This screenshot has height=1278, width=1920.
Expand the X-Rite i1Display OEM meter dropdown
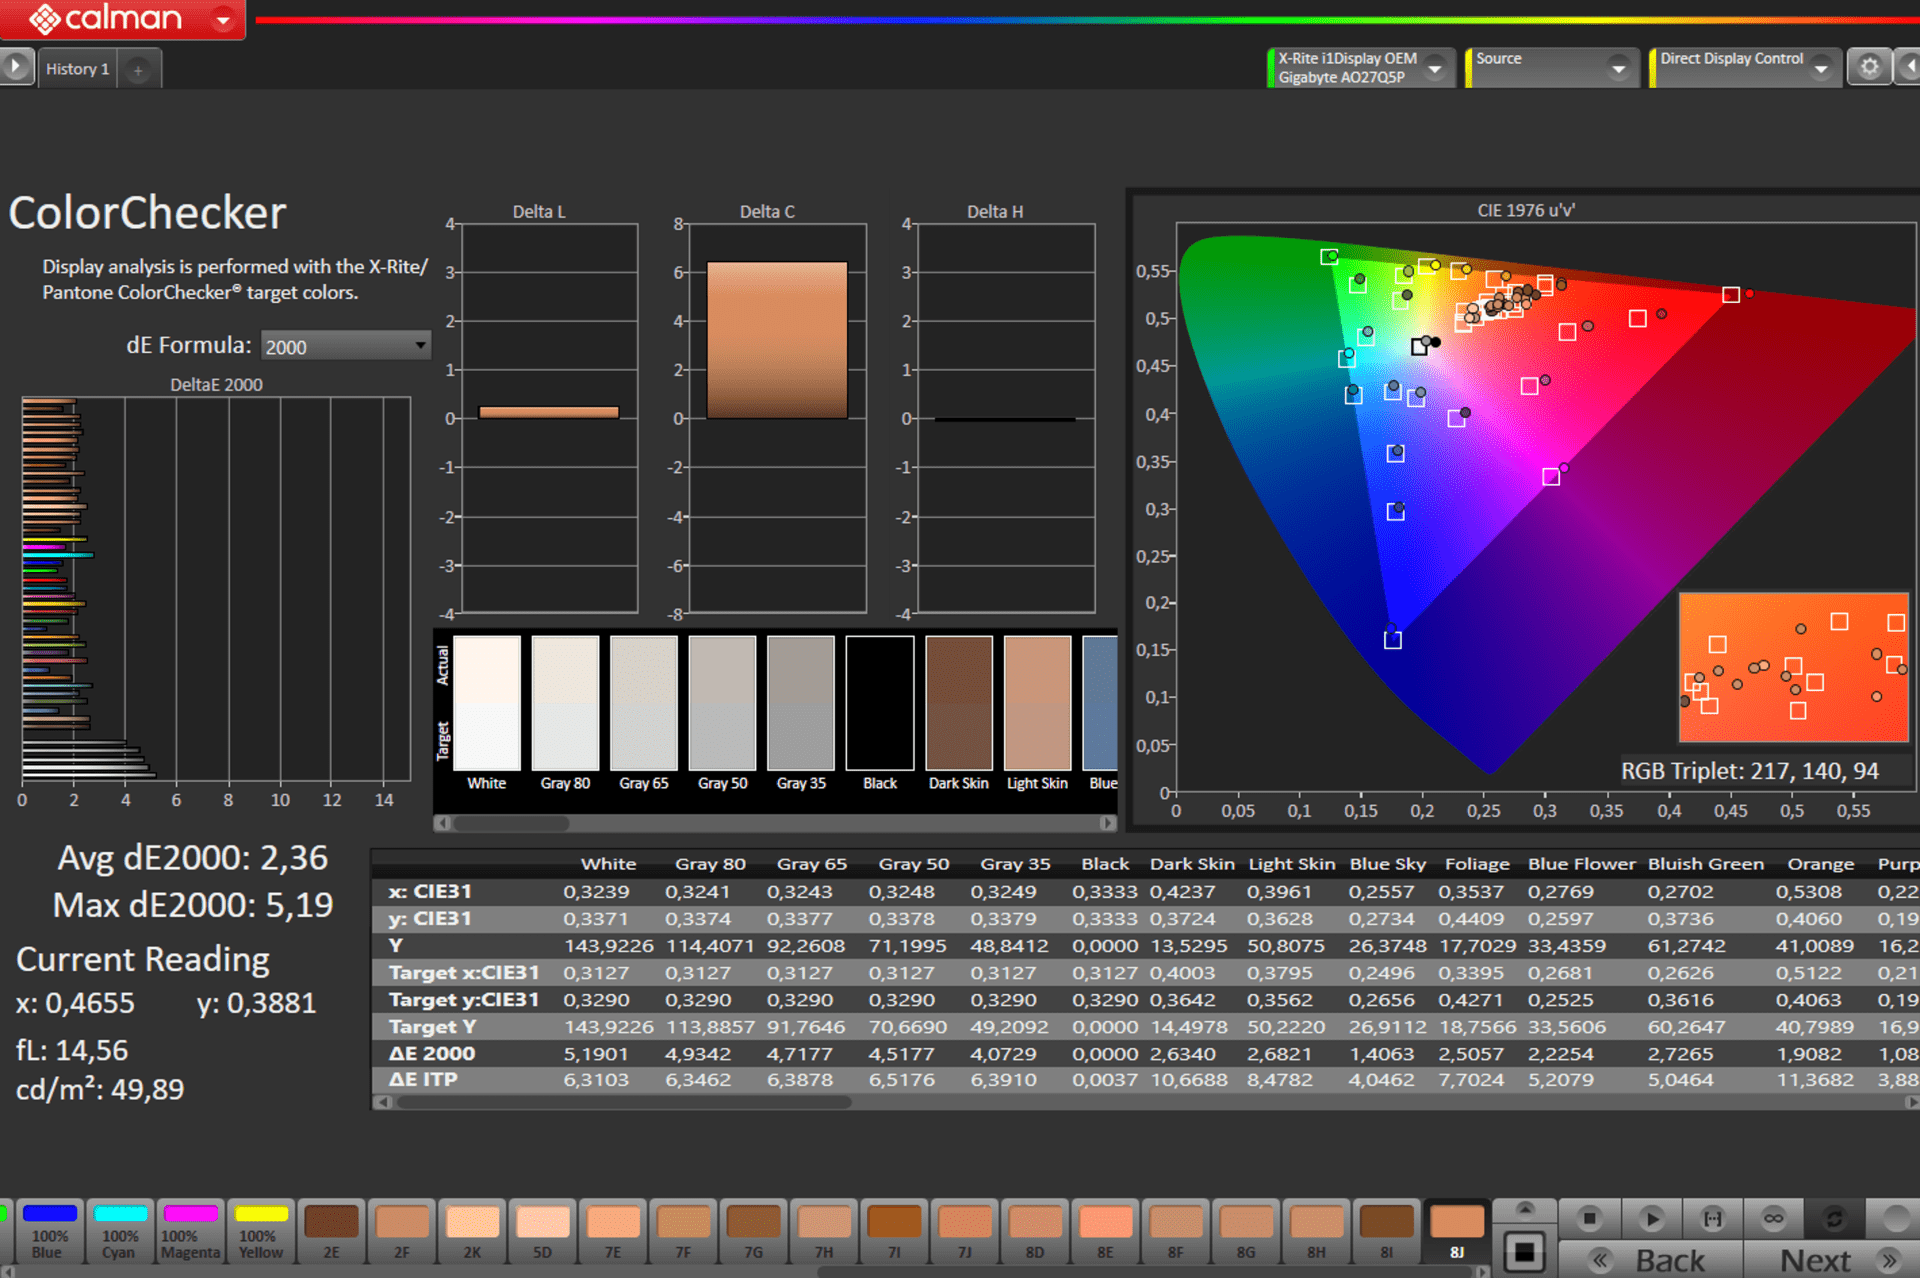[x=1435, y=68]
